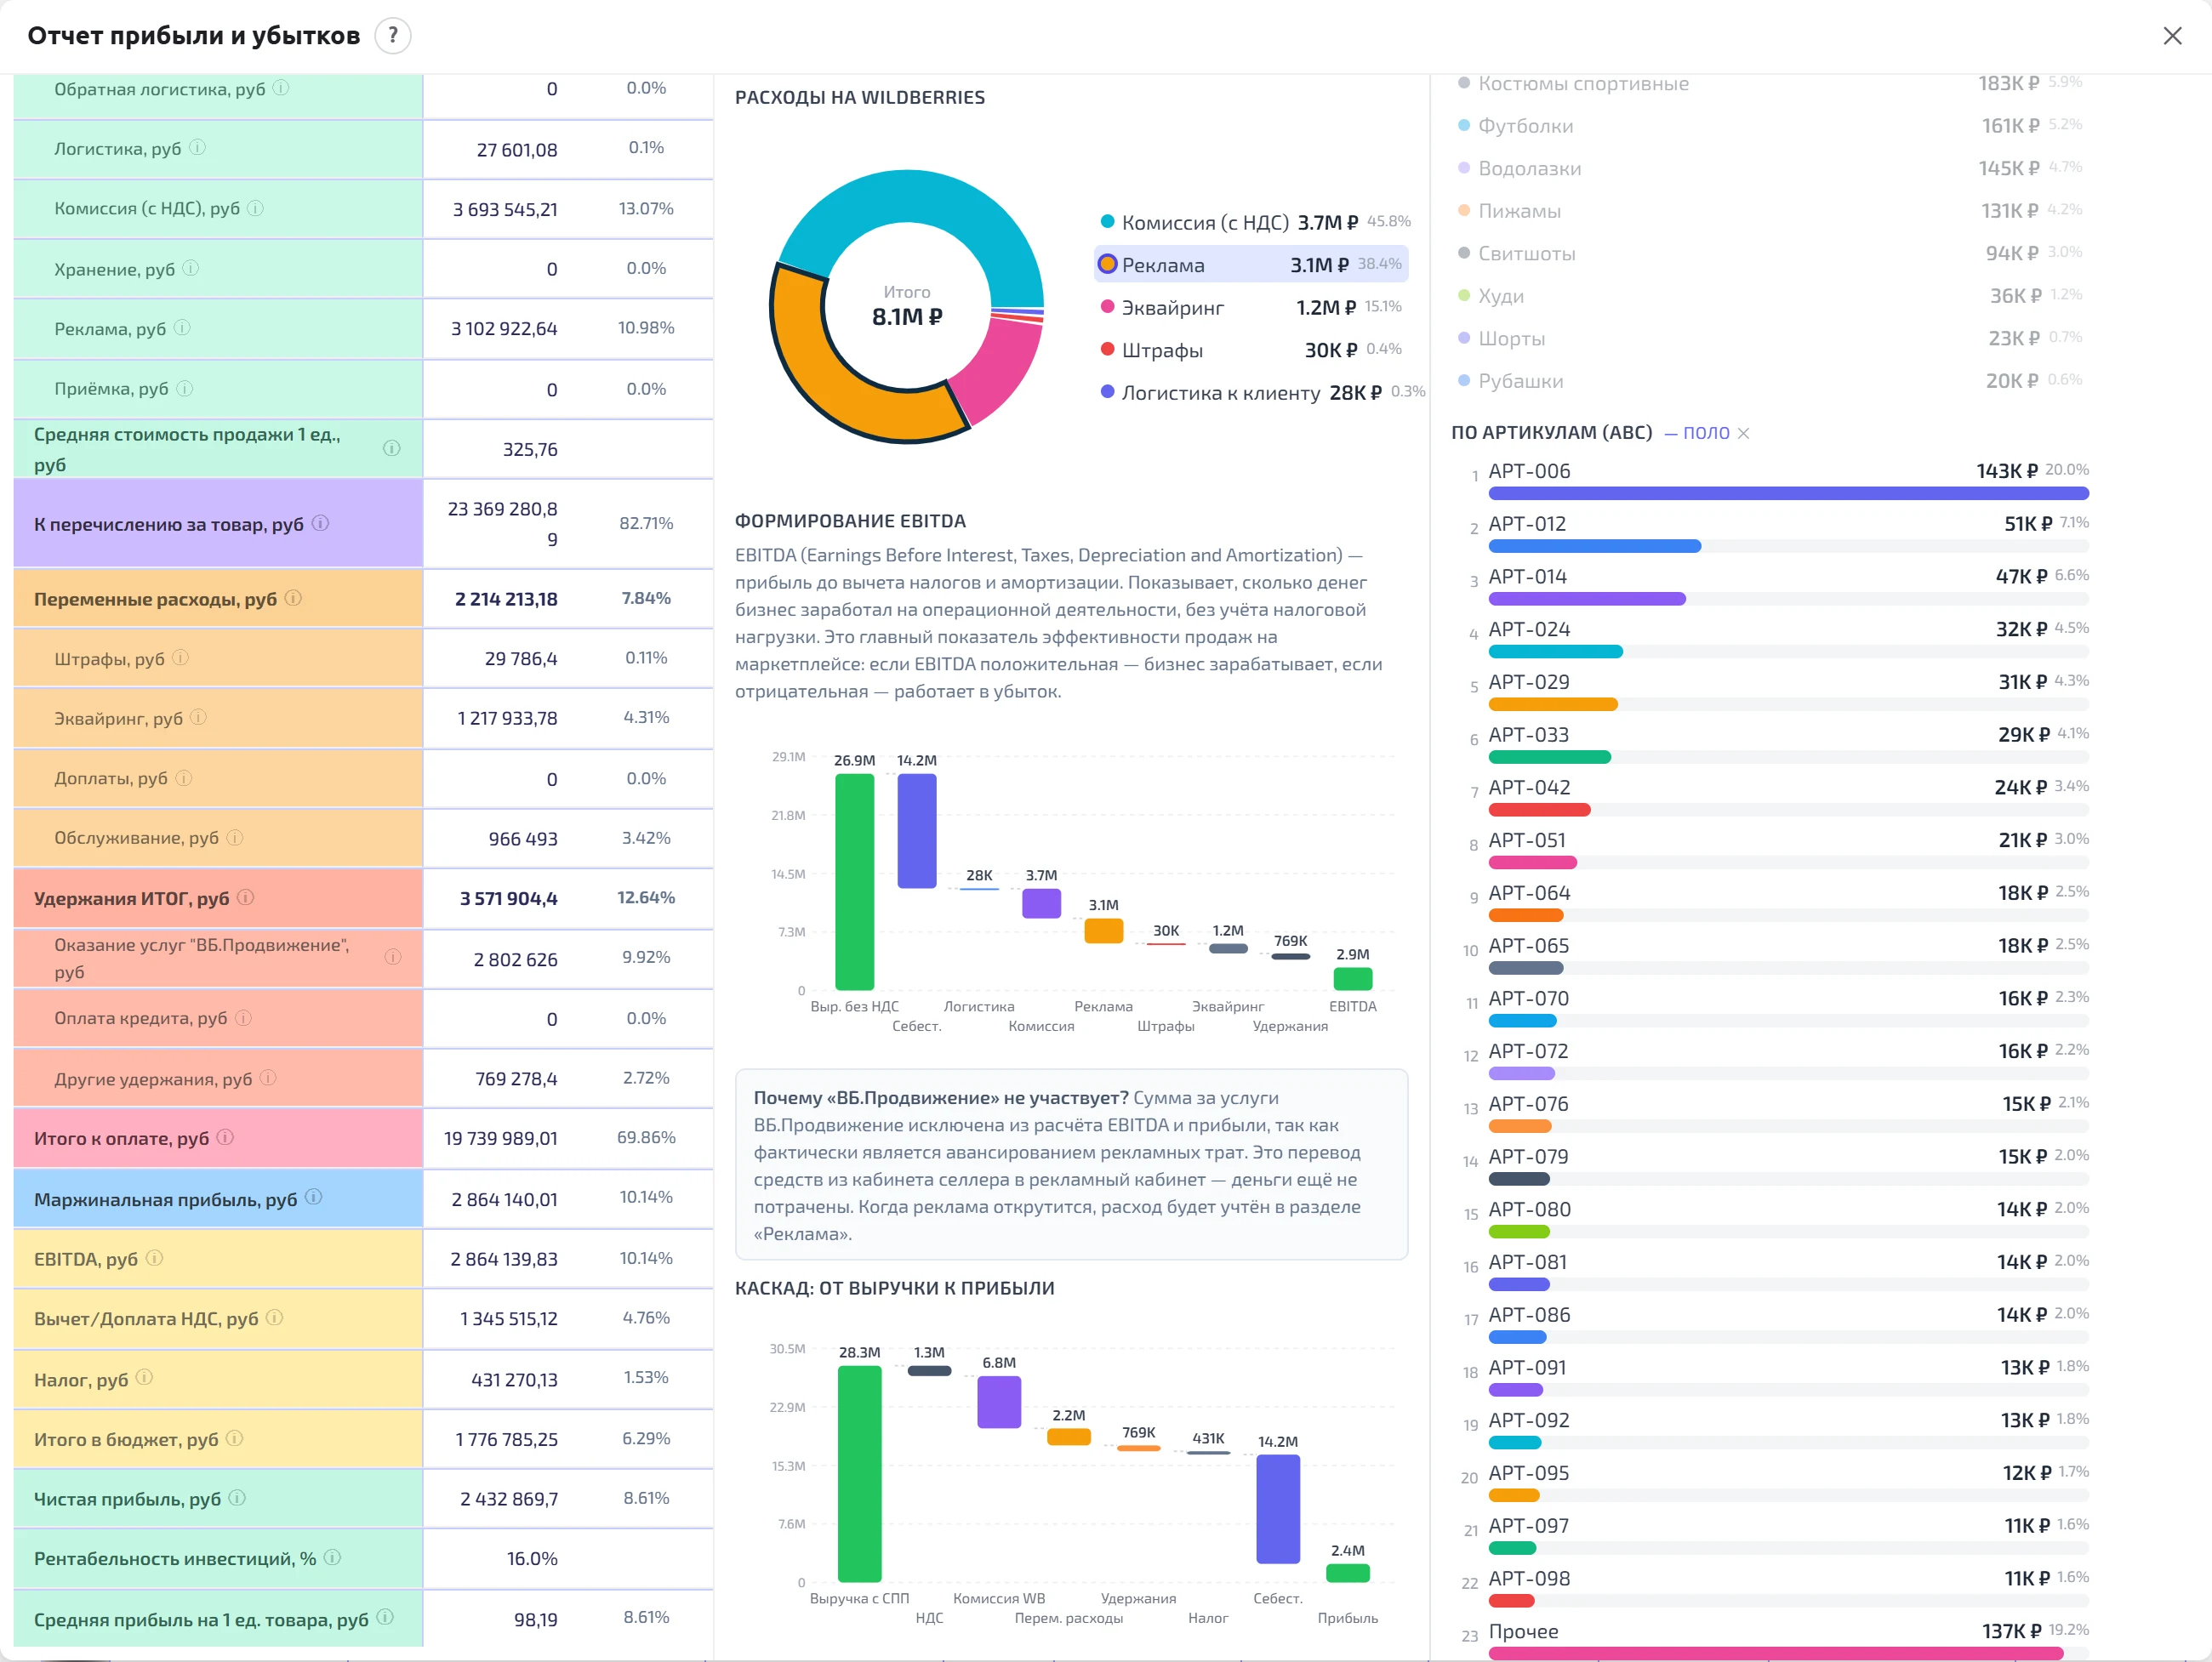Click info icon beside Реклама, руб row

pyautogui.click(x=182, y=328)
